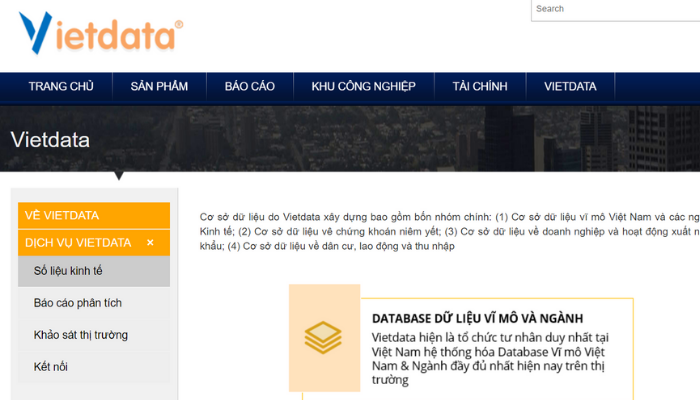Open the SẢN PHẨM menu

pos(159,87)
